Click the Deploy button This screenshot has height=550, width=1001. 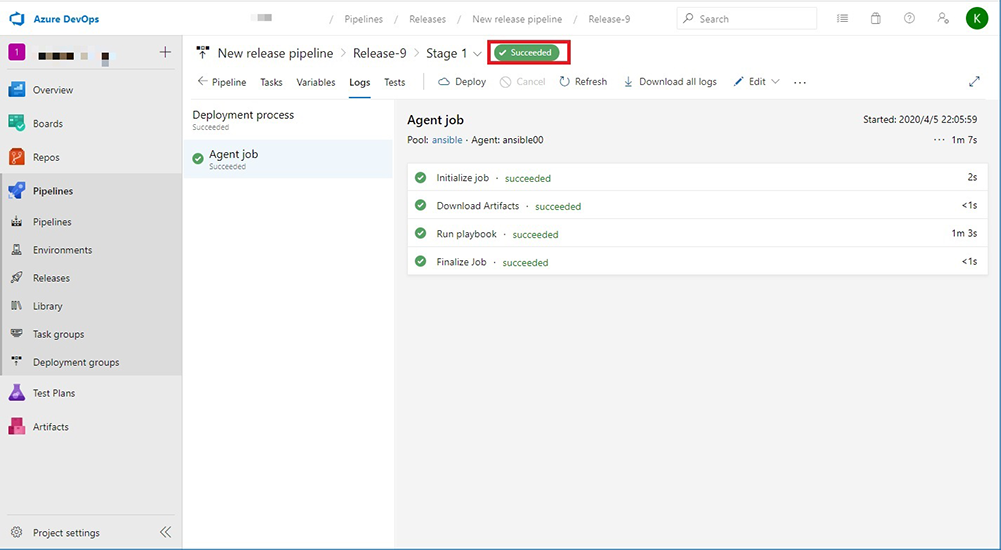coord(462,82)
